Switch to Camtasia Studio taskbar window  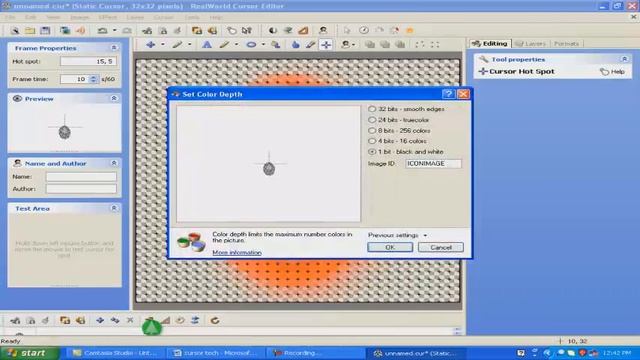pyautogui.click(x=115, y=353)
